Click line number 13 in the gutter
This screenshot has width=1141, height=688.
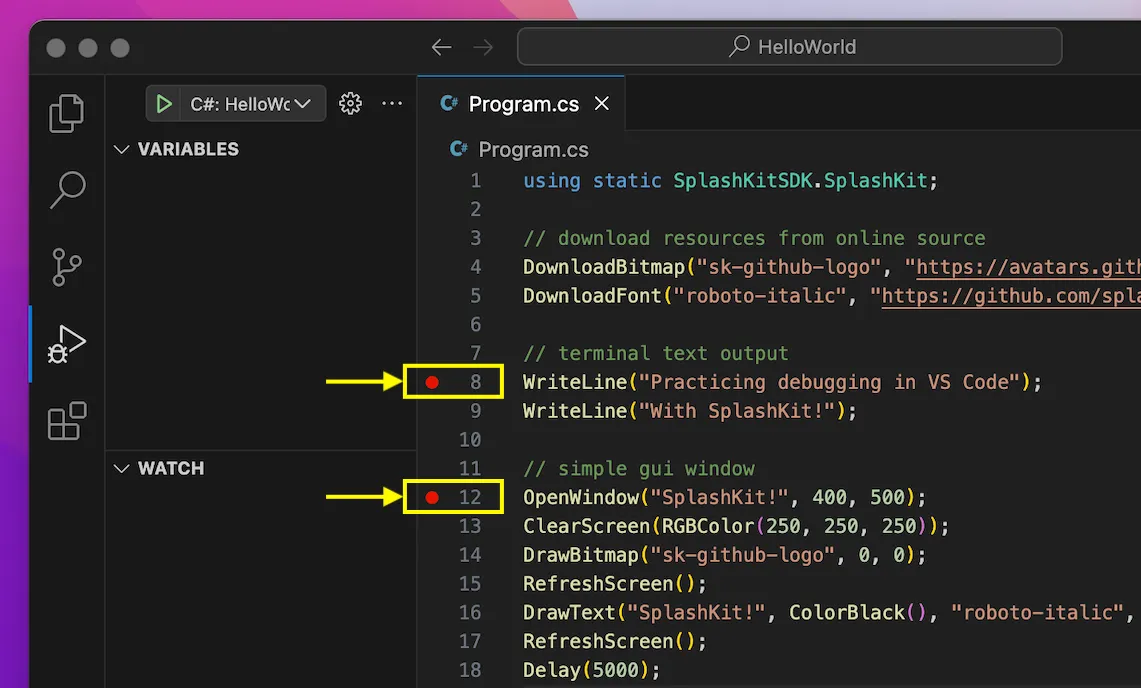coord(469,526)
